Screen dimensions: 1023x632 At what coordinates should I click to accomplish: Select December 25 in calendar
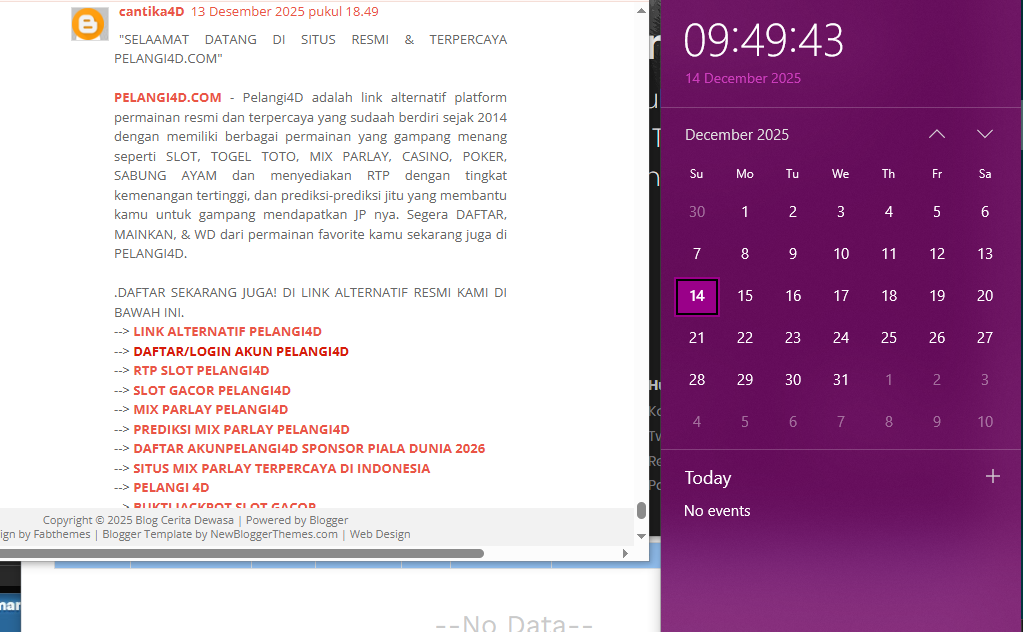(x=889, y=338)
